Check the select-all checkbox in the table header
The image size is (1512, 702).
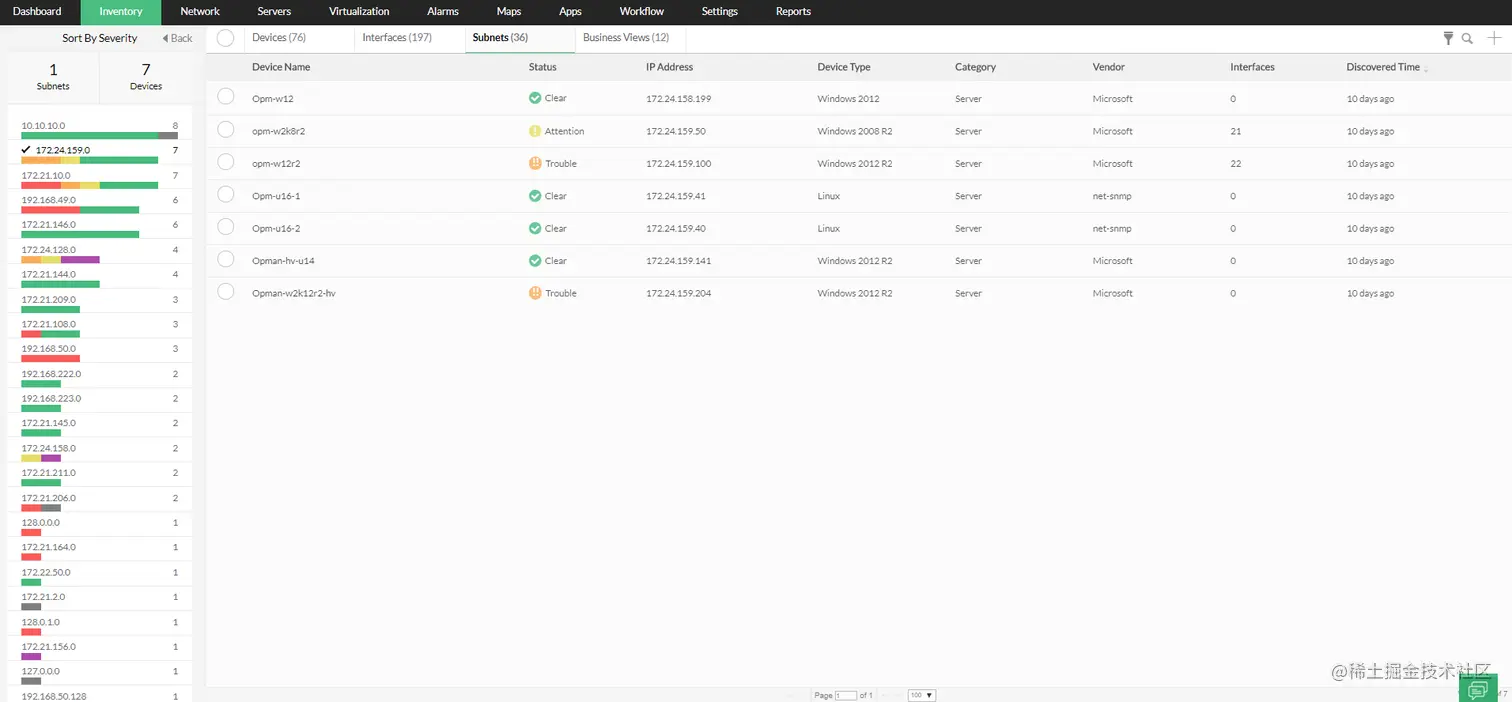226,37
